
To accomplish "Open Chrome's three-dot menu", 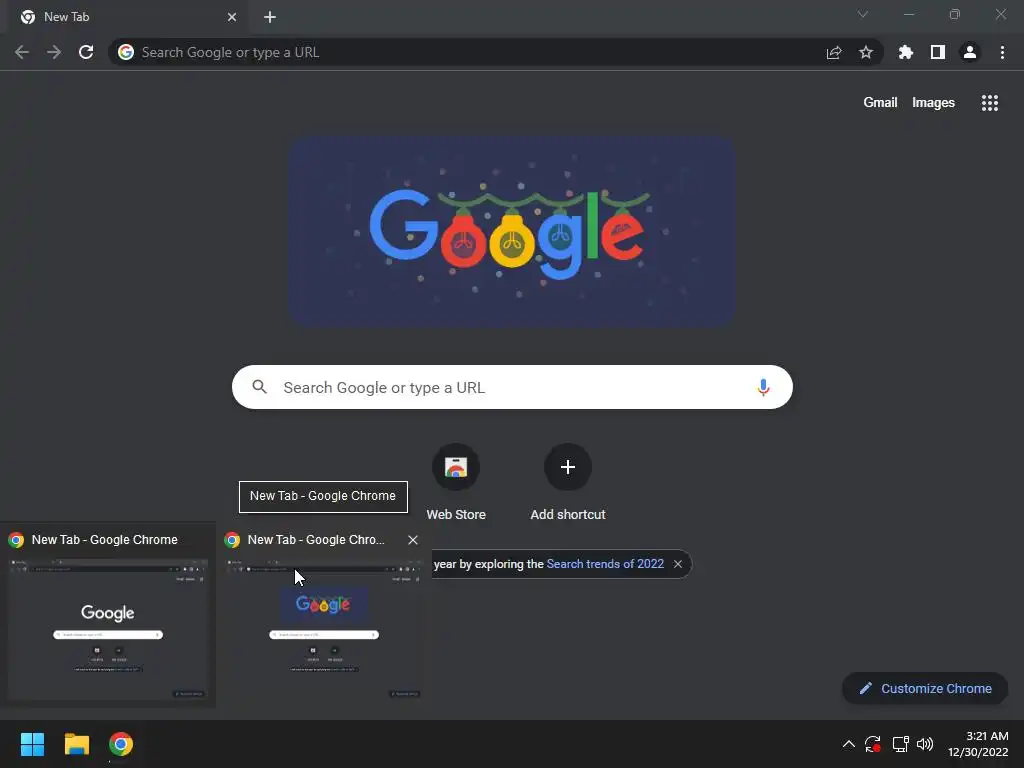I will (x=1002, y=52).
